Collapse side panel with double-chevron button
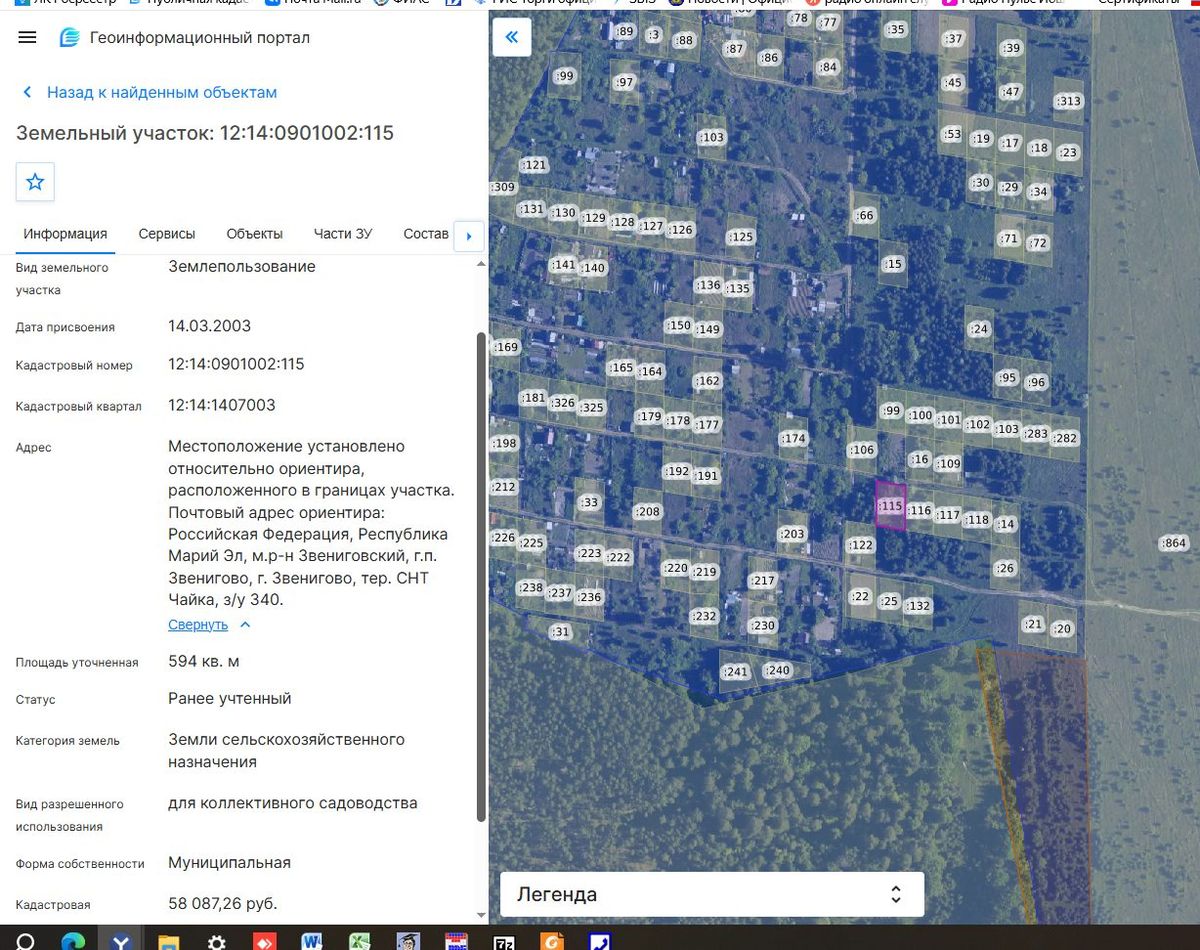 512,37
